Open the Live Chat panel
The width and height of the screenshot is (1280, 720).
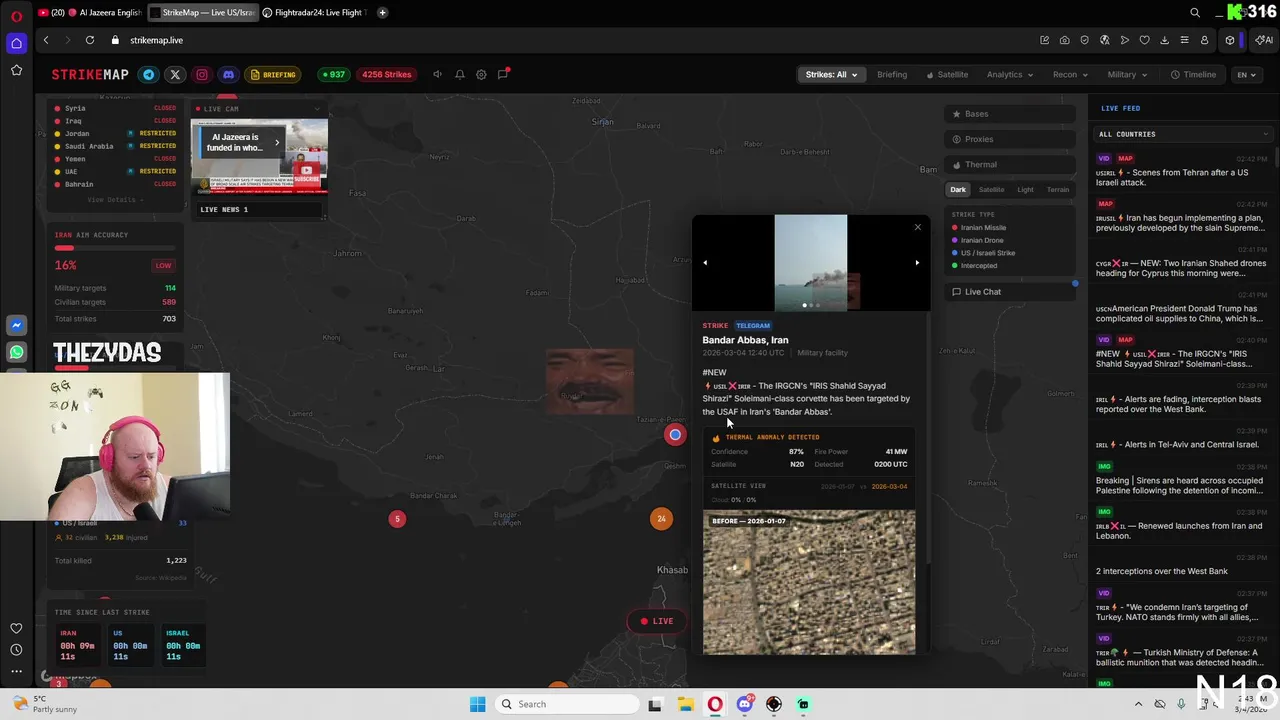[x=1009, y=292]
